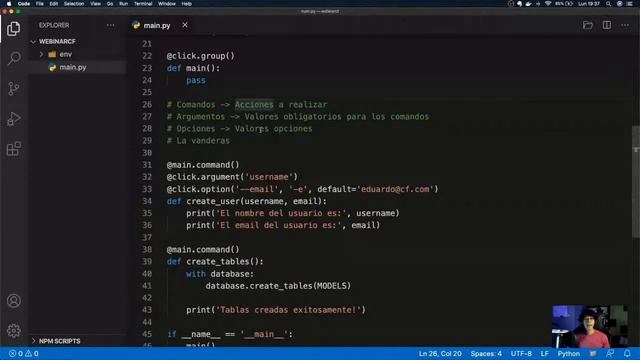Screen dimensions: 640x360
Task: Click the clock showing Lun 19:37
Action: point(589,4)
